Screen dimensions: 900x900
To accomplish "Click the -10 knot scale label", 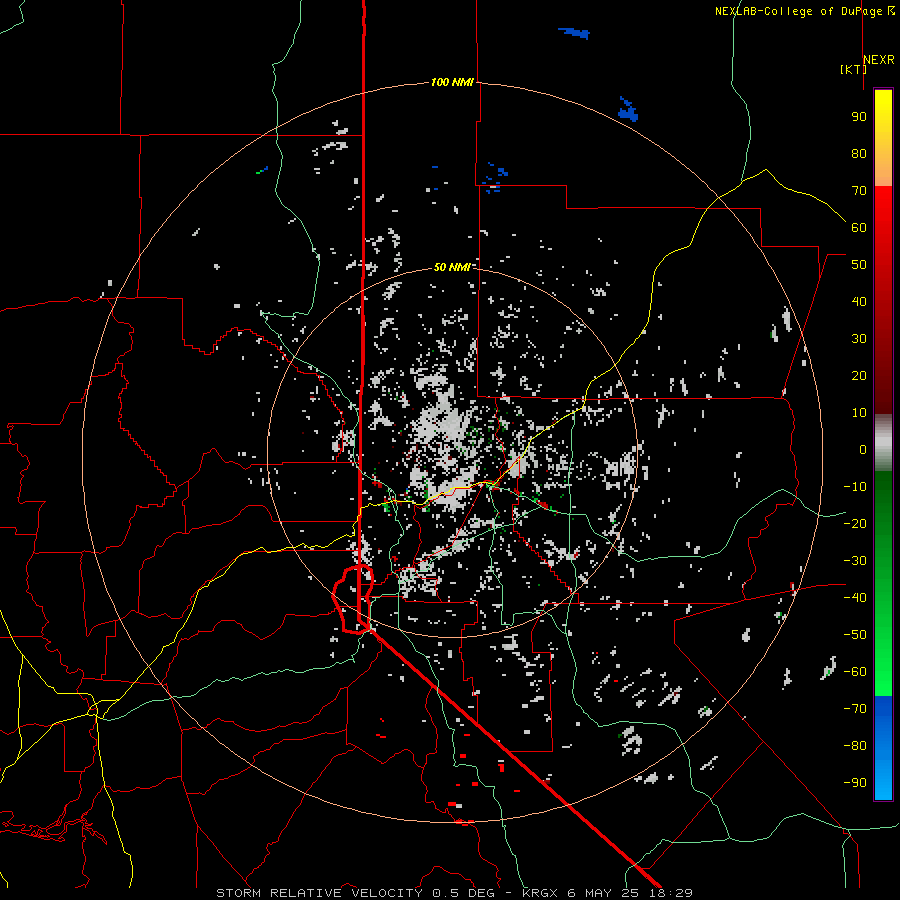I will tap(855, 487).
